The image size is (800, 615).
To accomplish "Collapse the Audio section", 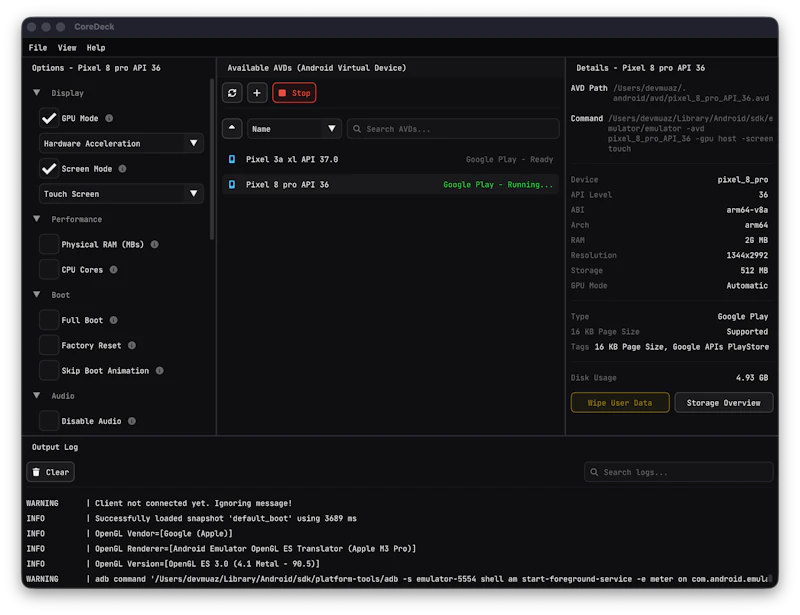I will pyautogui.click(x=37, y=396).
